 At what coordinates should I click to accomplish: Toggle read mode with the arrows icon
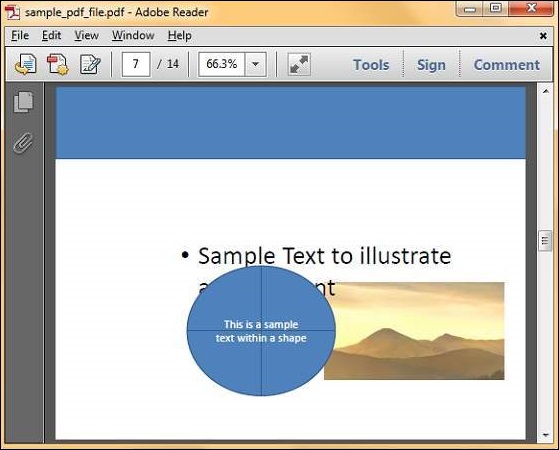click(299, 65)
